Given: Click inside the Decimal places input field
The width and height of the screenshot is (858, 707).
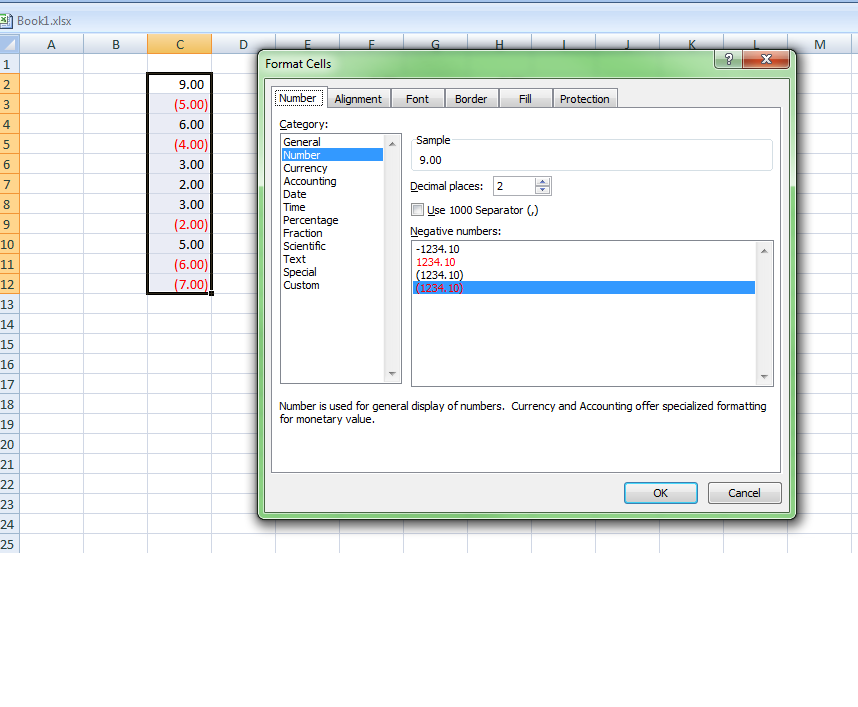Looking at the screenshot, I should [x=515, y=186].
